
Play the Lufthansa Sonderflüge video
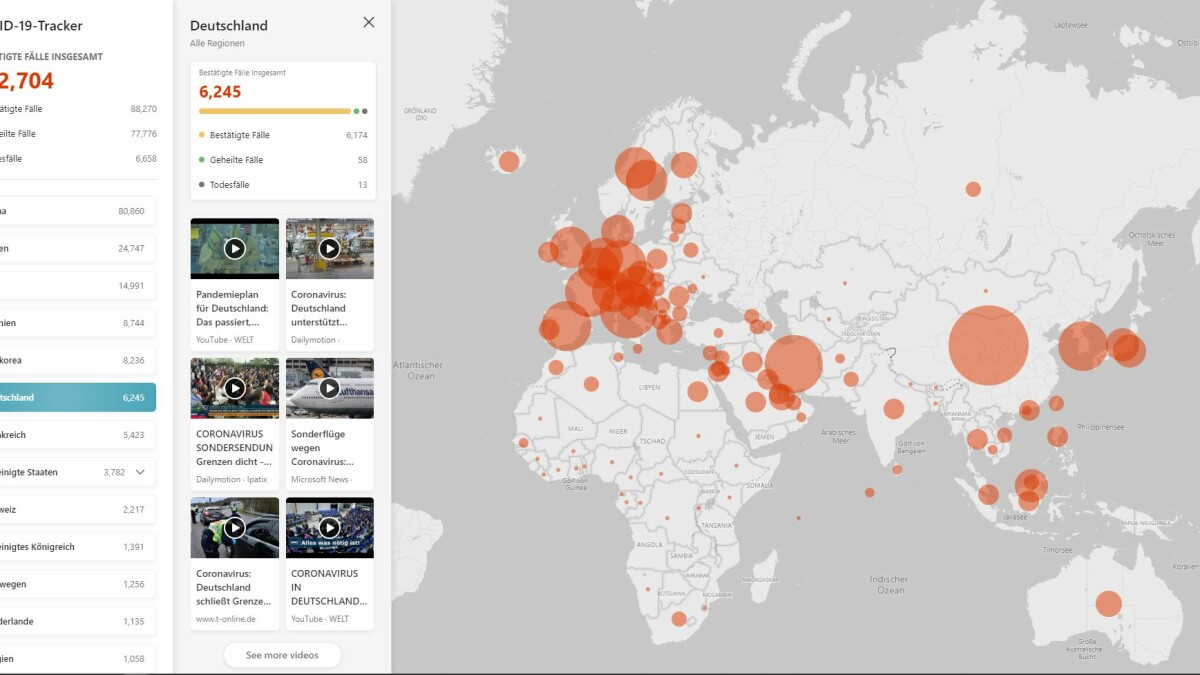[329, 388]
